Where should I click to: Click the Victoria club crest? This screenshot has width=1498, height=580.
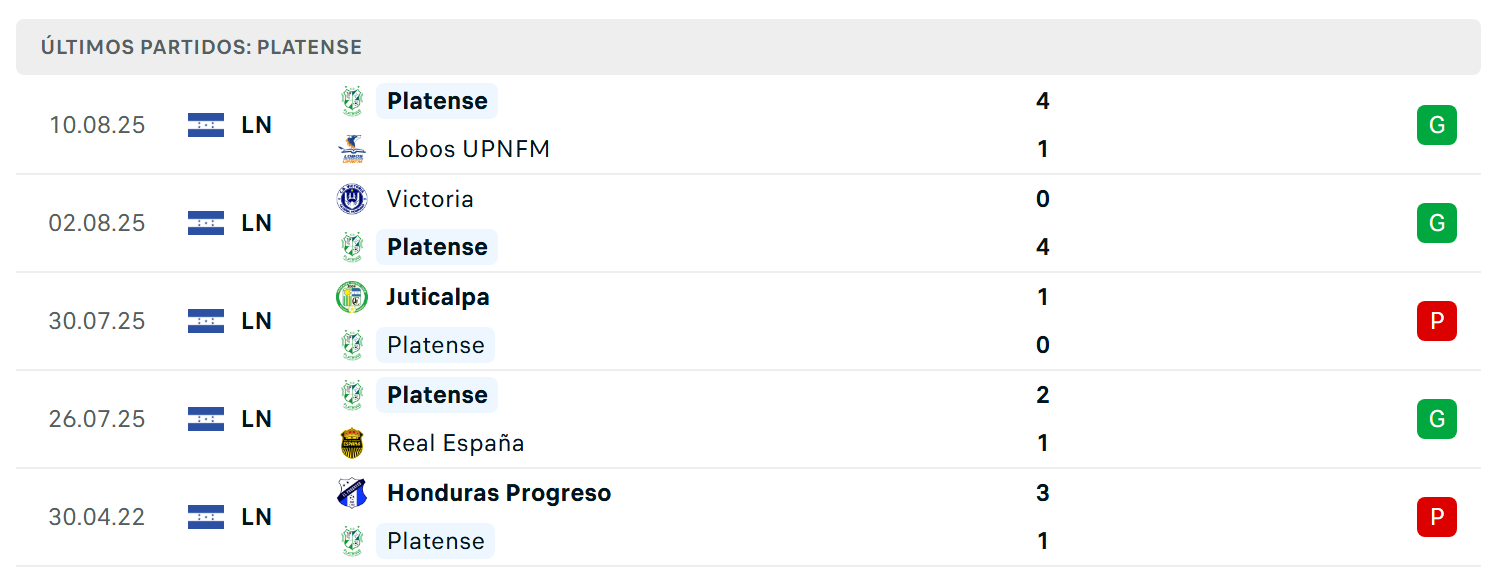[352, 199]
